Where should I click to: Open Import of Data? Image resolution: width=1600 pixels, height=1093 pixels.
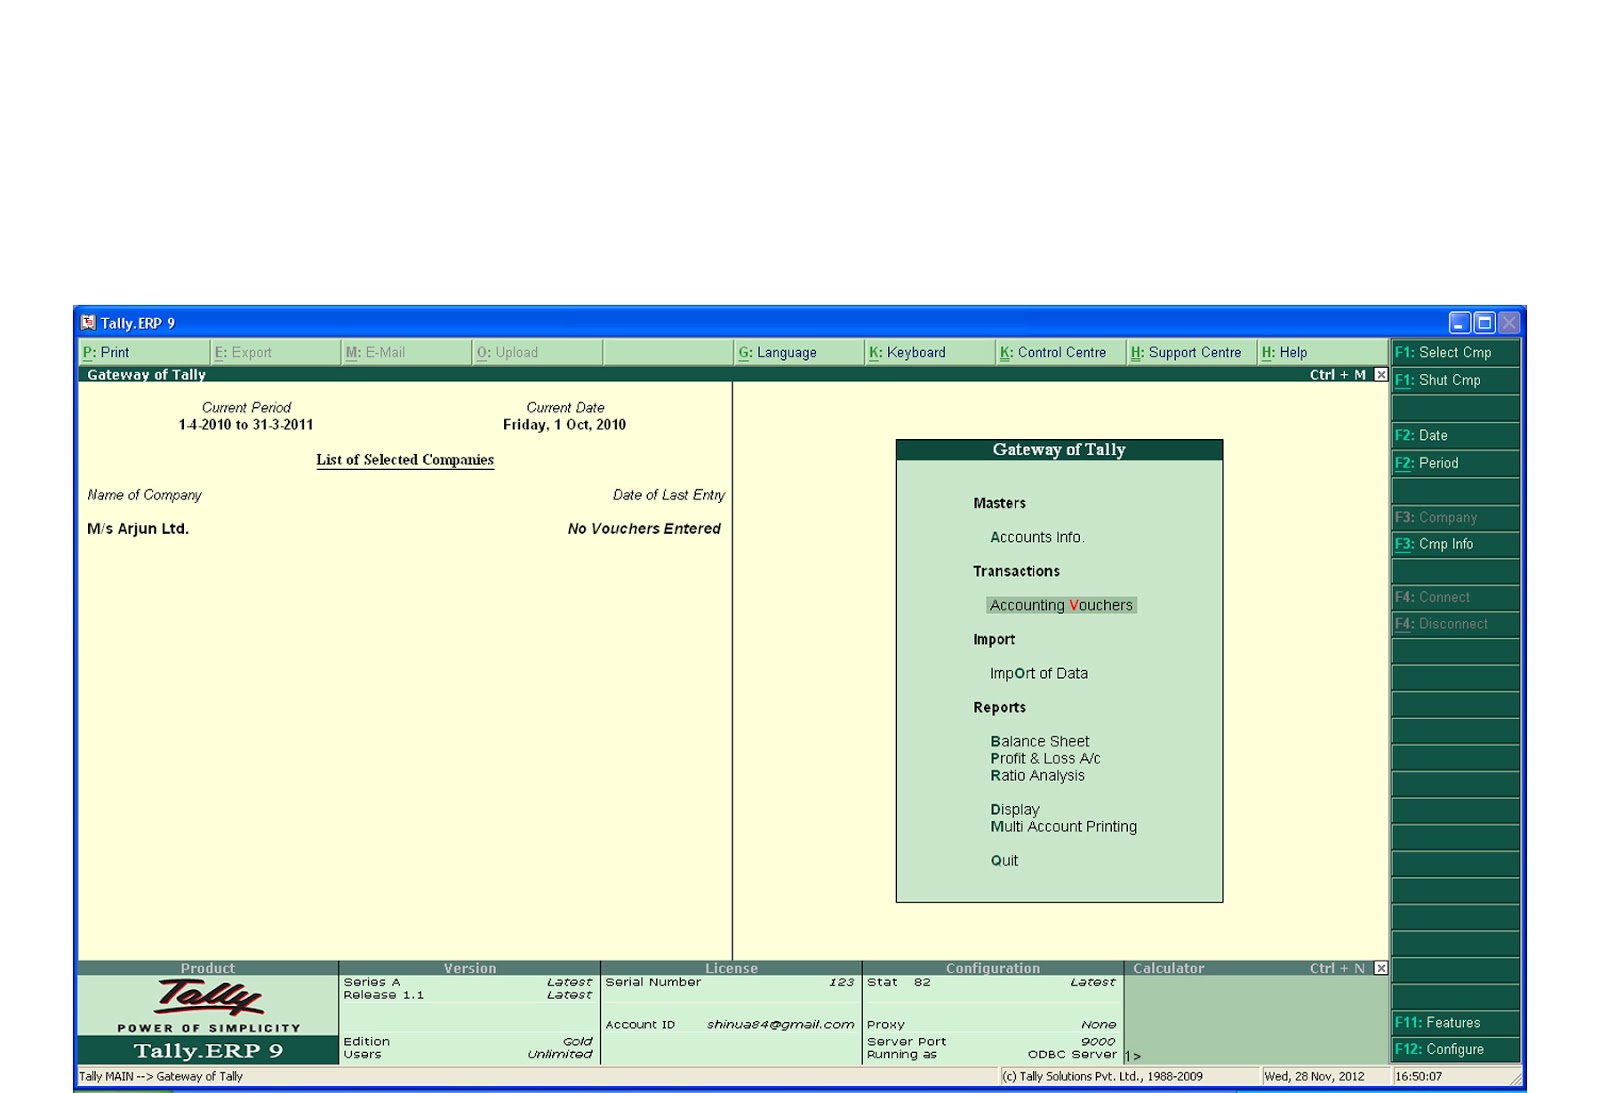pos(1039,673)
